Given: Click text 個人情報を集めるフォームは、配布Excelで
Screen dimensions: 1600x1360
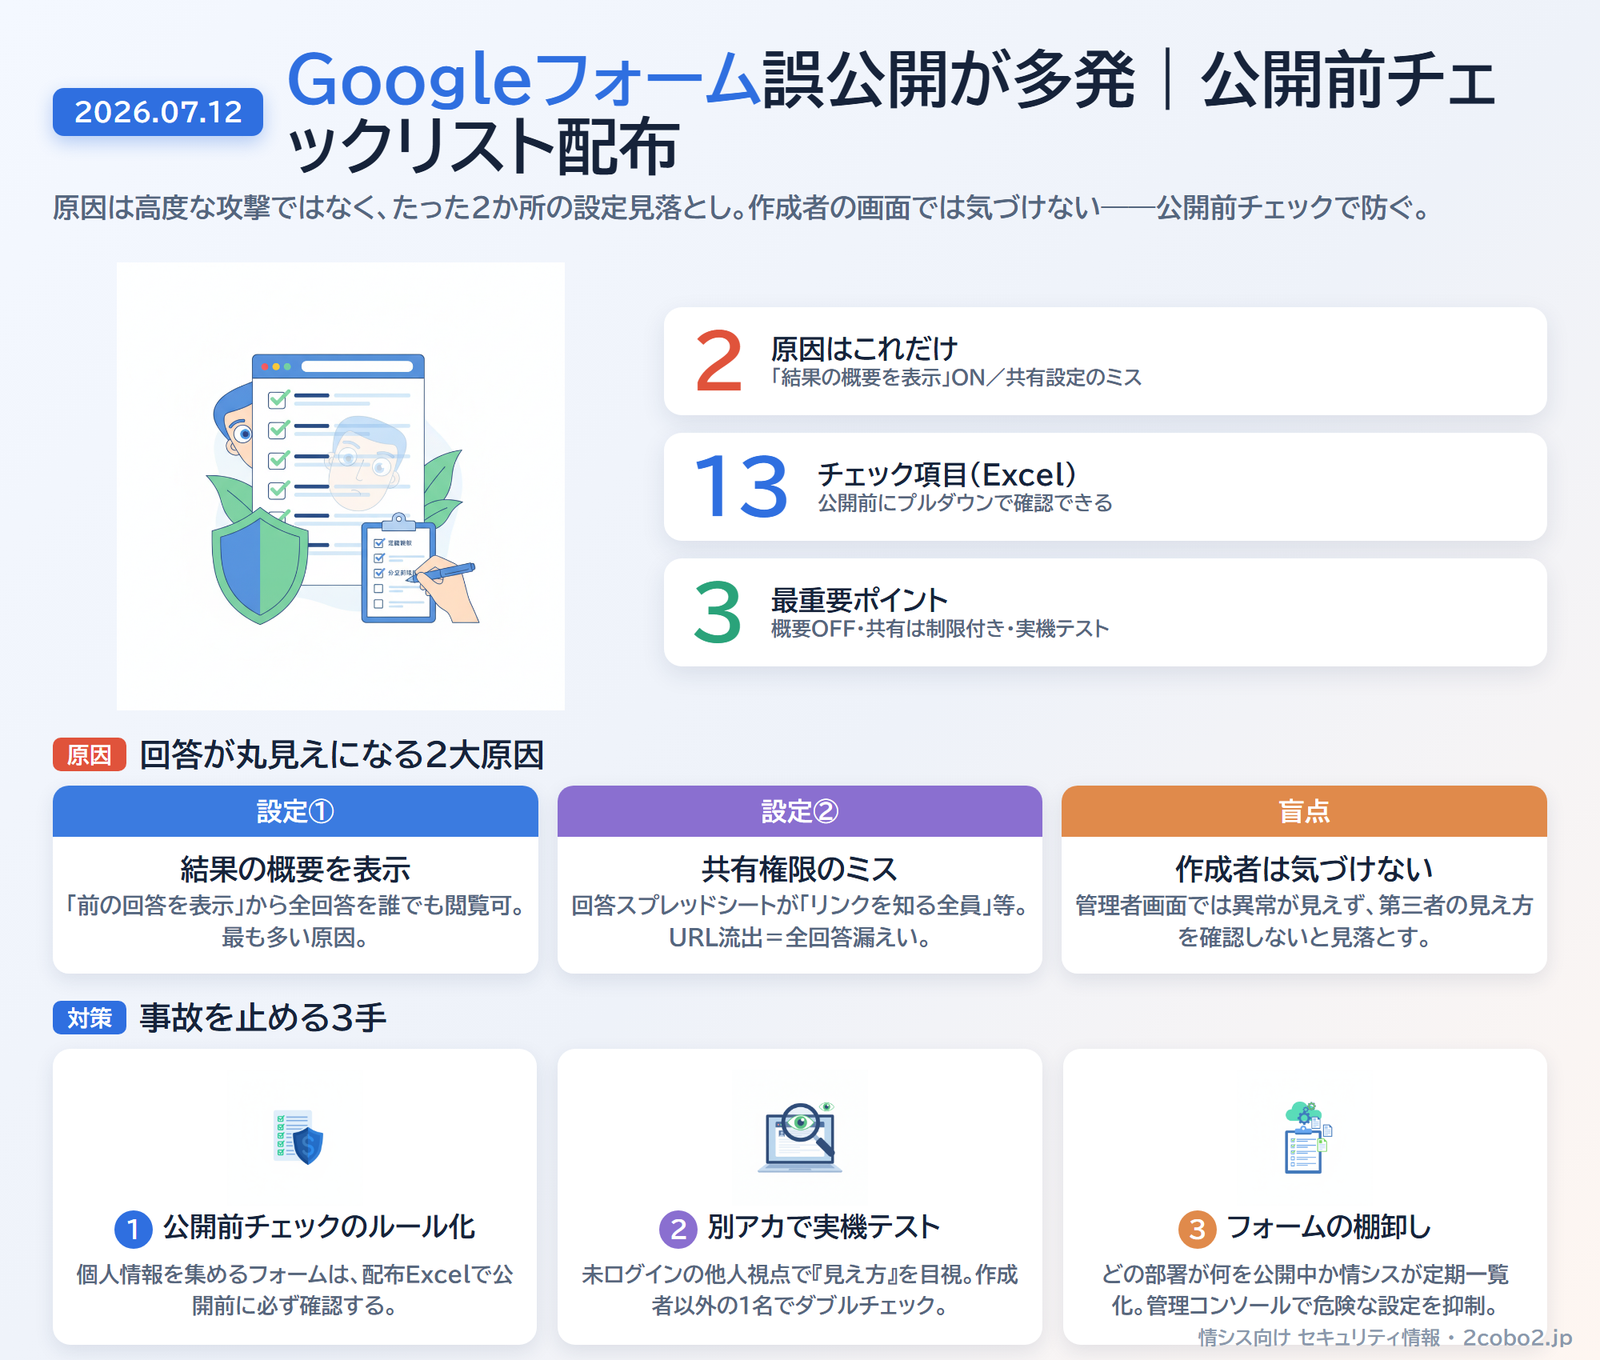Looking at the screenshot, I should tap(295, 1290).
